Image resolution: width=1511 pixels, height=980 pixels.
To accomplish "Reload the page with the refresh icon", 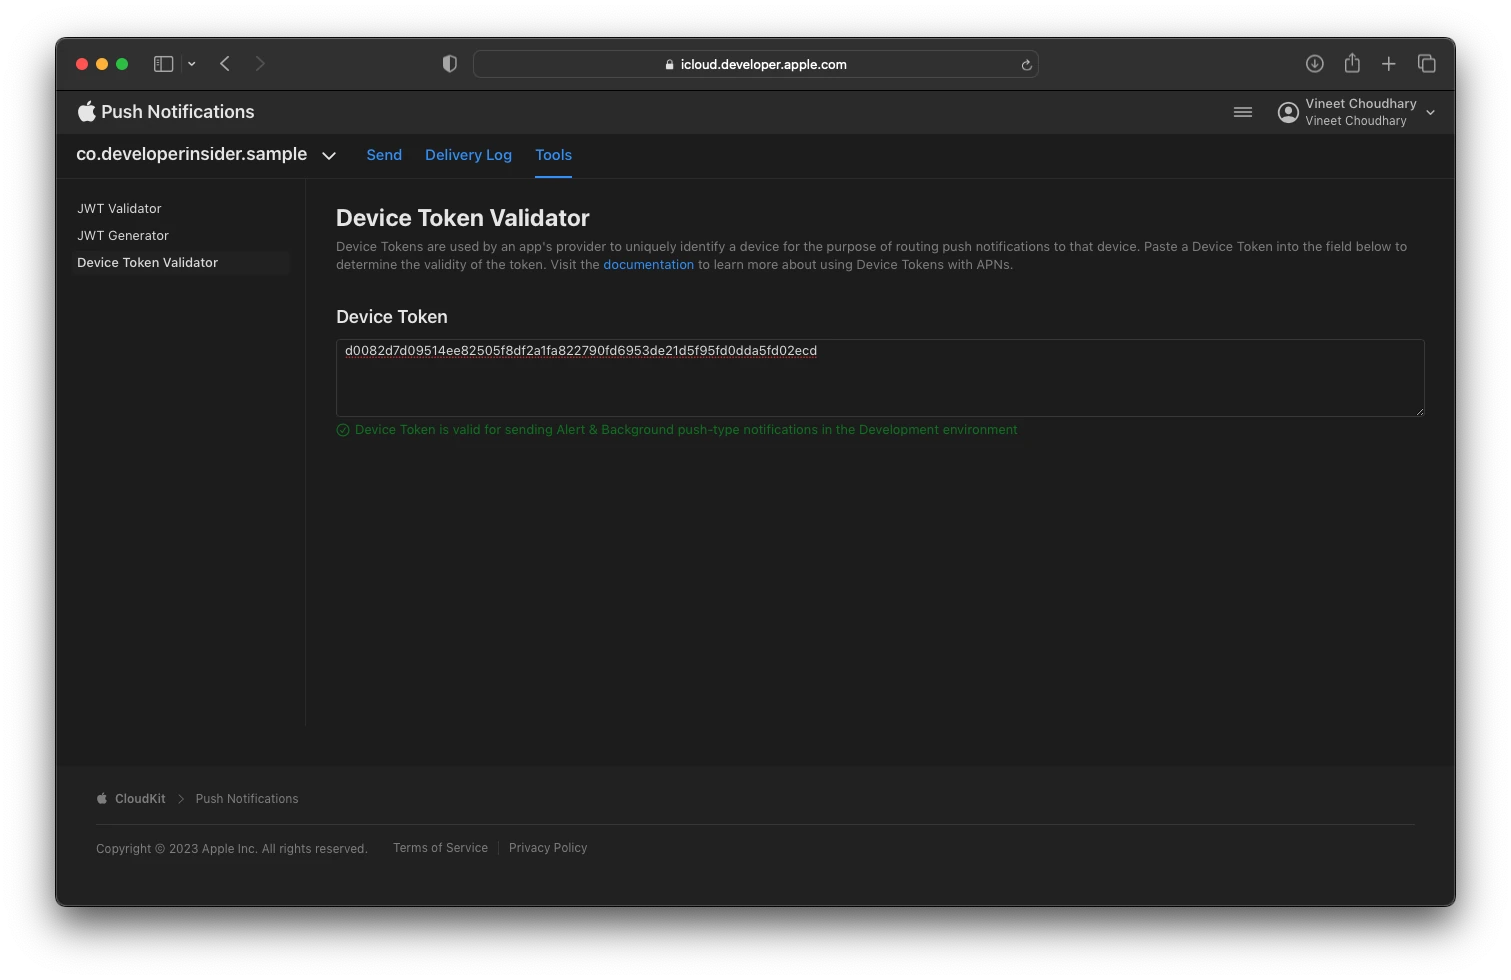I will click(x=1026, y=65).
